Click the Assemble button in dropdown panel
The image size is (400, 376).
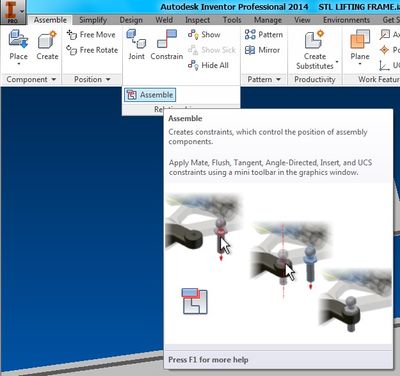[150, 95]
